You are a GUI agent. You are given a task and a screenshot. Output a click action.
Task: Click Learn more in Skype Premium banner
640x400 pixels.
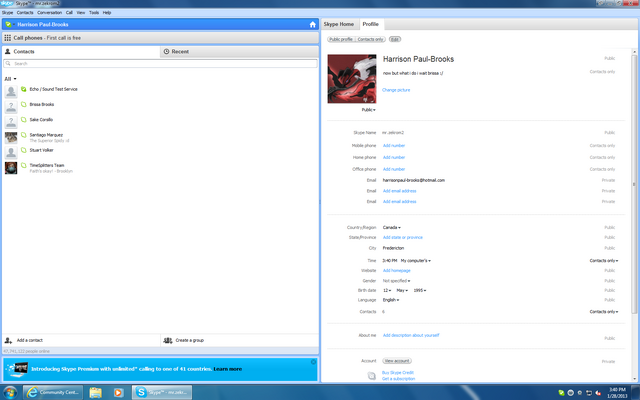[x=228, y=369]
